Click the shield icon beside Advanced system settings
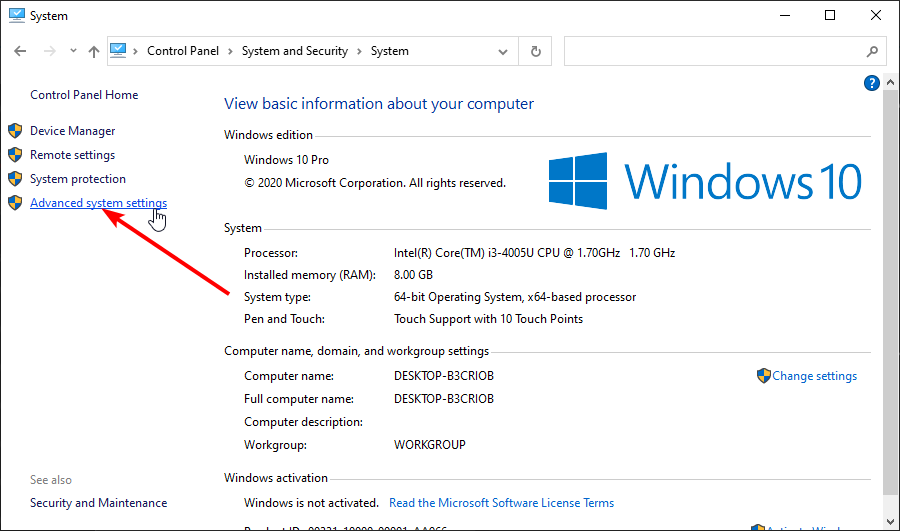 (15, 203)
